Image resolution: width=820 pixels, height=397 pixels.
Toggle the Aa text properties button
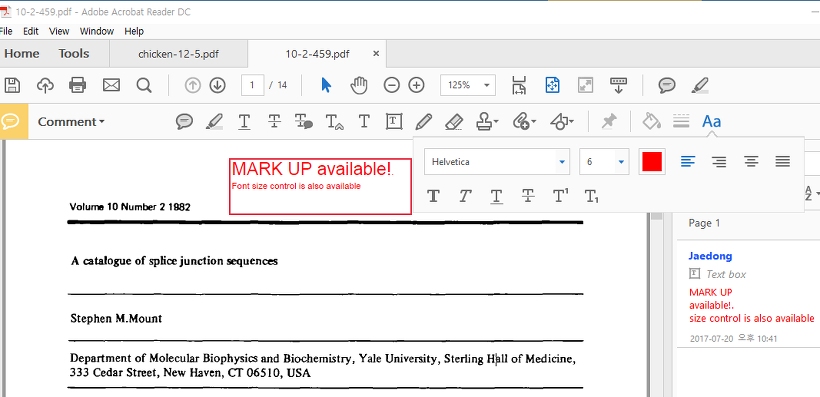click(x=711, y=122)
